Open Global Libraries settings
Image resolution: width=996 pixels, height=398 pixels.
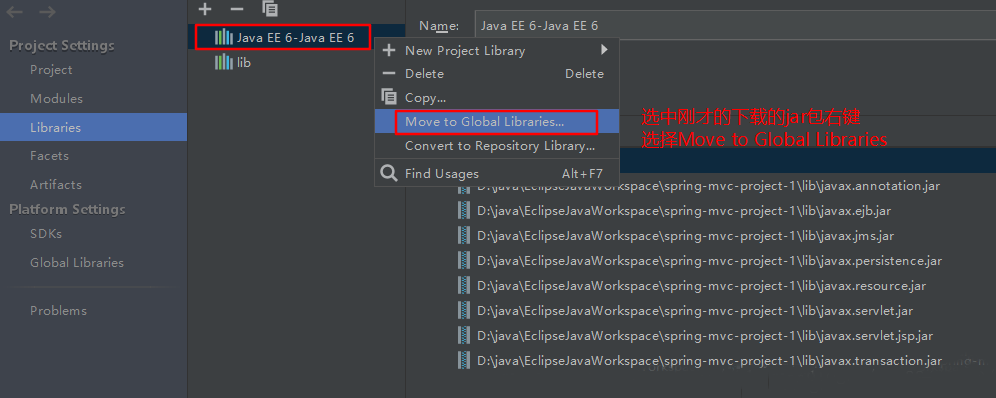tap(77, 263)
